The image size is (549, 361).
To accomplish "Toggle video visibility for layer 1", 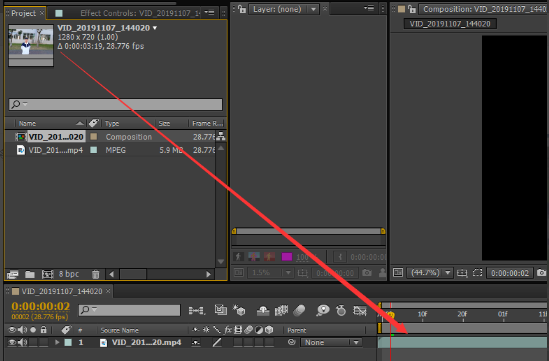I will [12, 342].
